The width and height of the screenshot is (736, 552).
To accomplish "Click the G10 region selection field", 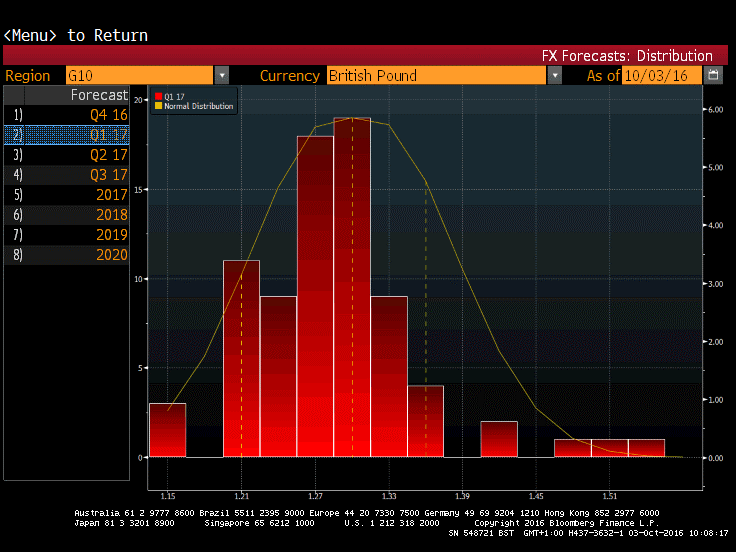I will tap(138, 75).
